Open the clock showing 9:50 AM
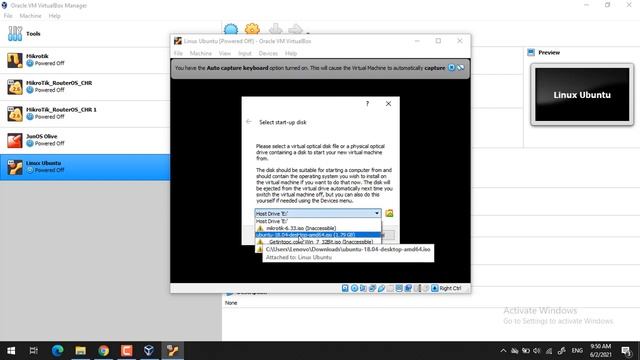The width and height of the screenshot is (640, 360). (x=601, y=351)
